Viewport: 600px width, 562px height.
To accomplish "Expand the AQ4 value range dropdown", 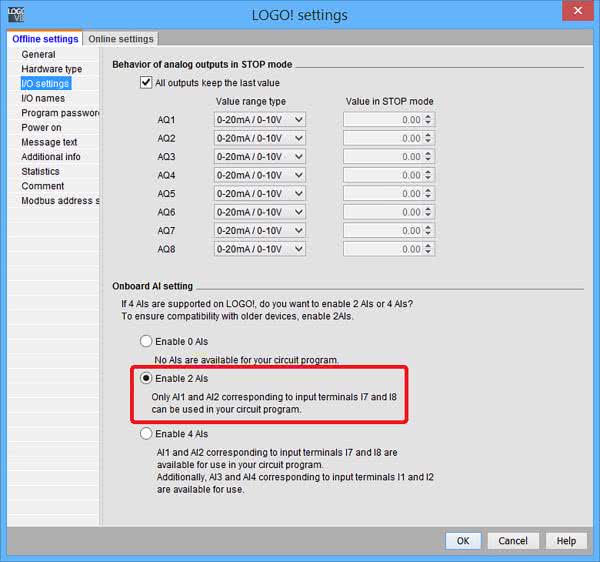I will [x=259, y=175].
